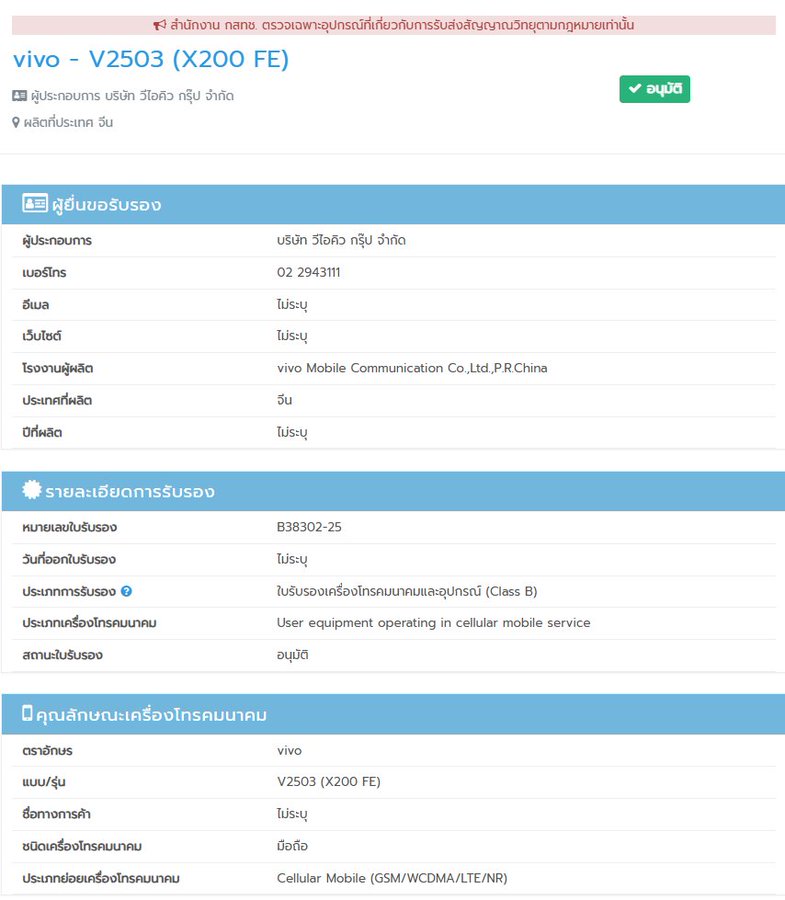Click the ID card icon in ผู้ยื่นขอรับรอง header
785x900 pixels.
click(34, 204)
